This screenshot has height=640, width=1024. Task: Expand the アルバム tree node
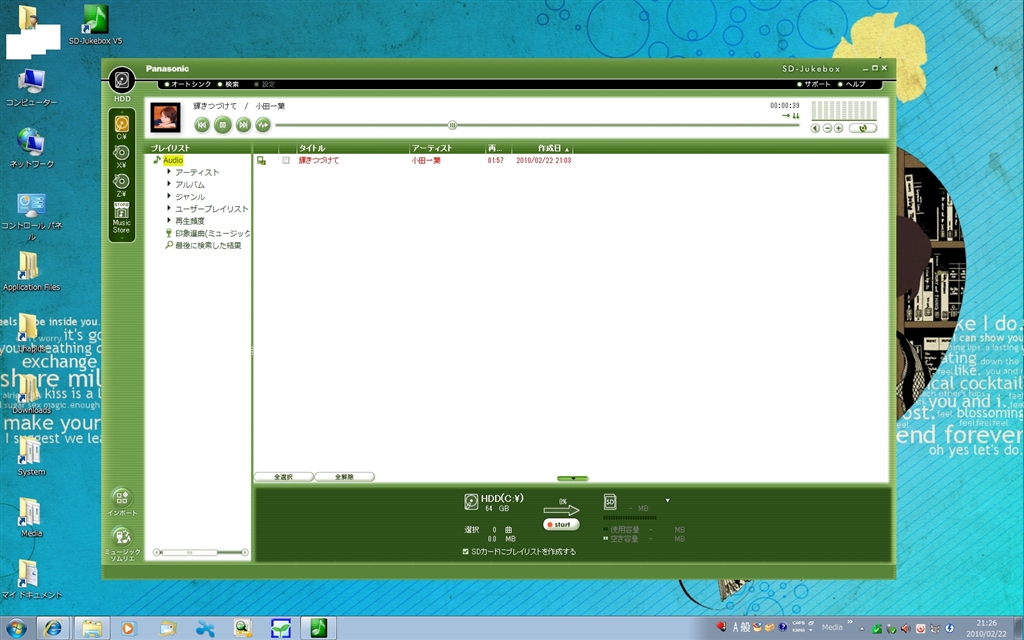[x=169, y=184]
